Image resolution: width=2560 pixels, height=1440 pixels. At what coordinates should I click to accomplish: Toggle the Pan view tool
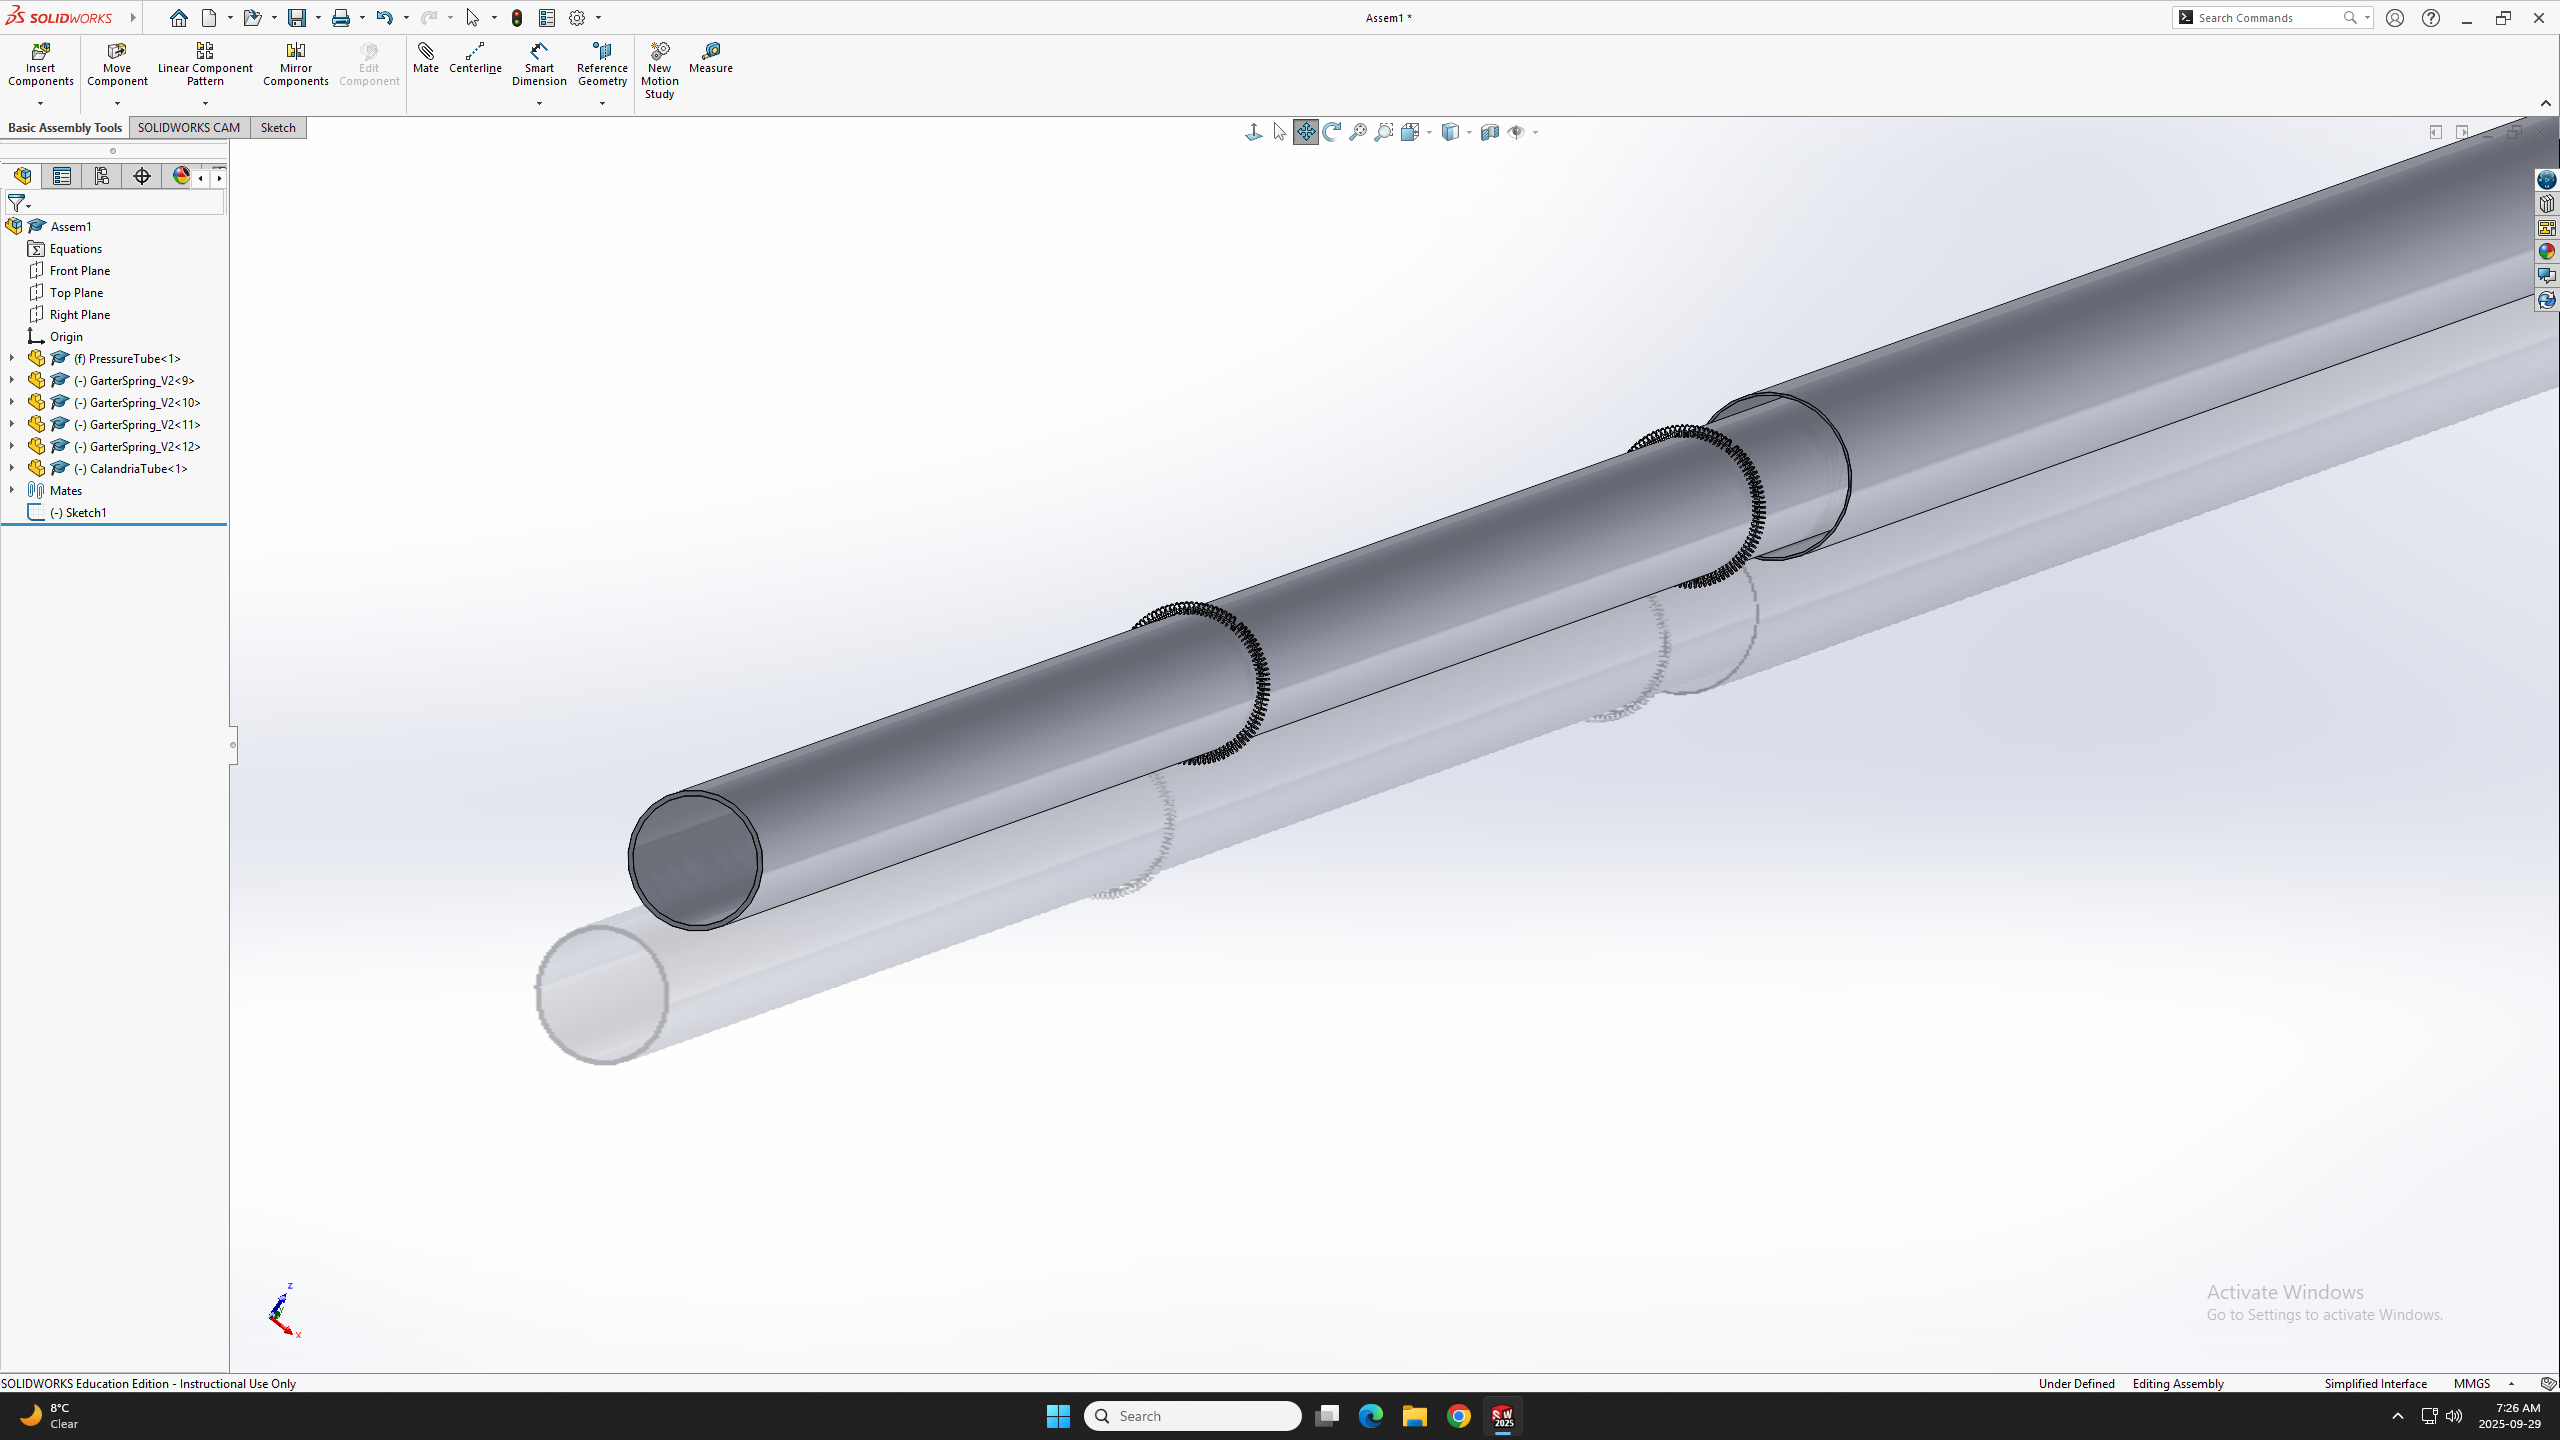1306,132
